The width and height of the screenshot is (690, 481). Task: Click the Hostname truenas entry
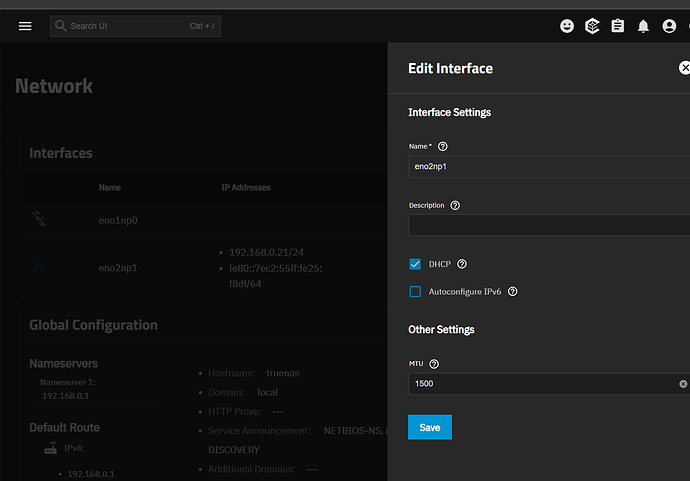coord(253,373)
